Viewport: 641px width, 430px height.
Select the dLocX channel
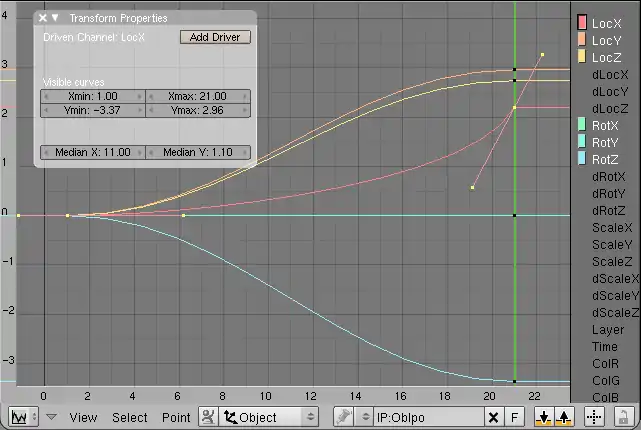(x=610, y=75)
